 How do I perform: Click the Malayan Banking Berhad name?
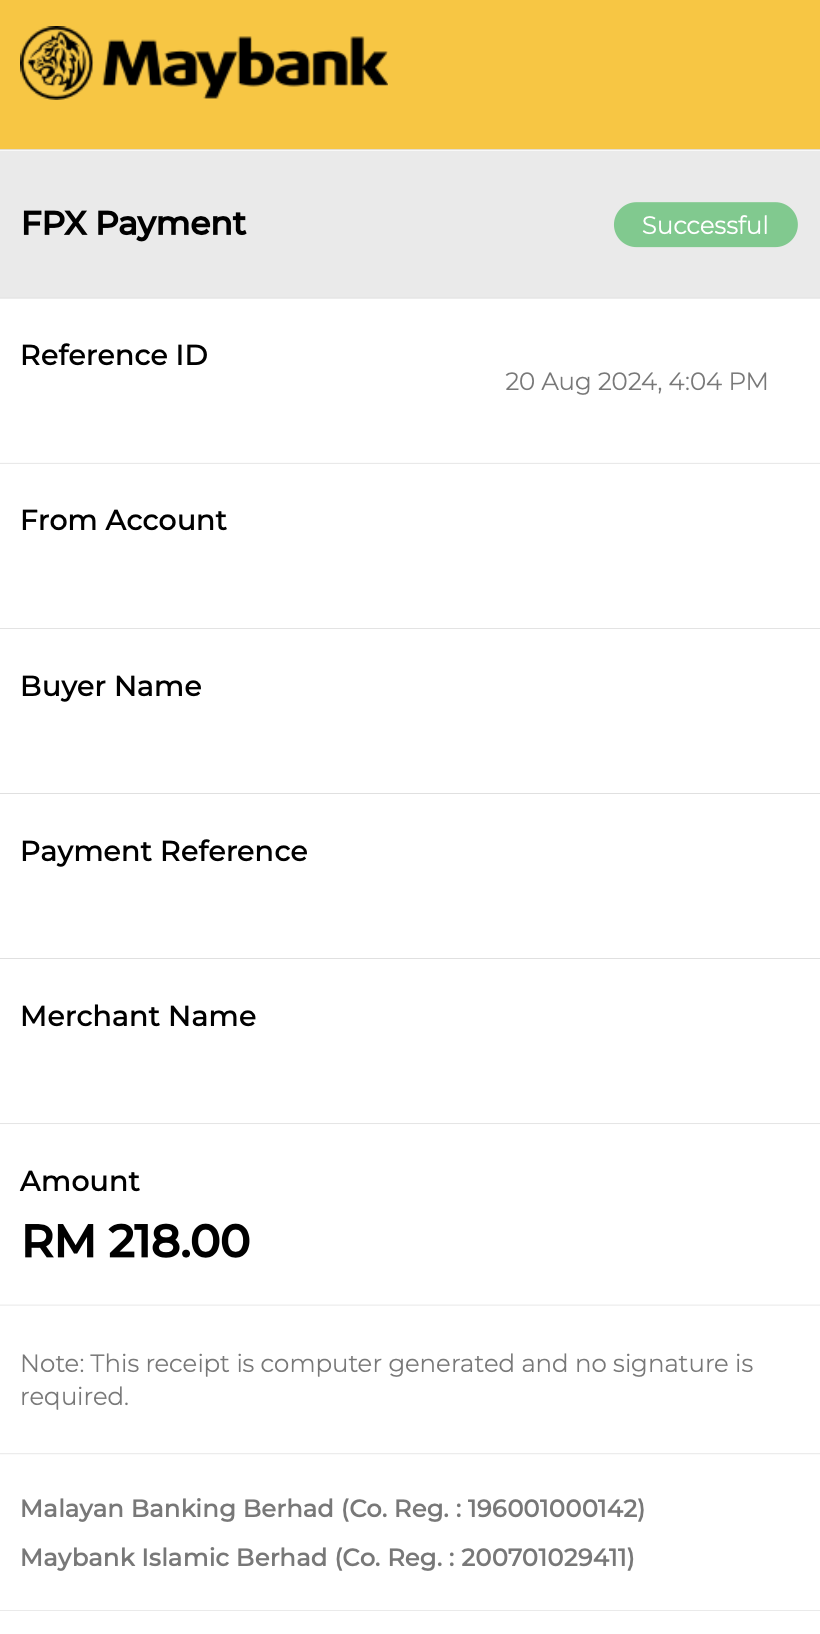pos(177,1508)
